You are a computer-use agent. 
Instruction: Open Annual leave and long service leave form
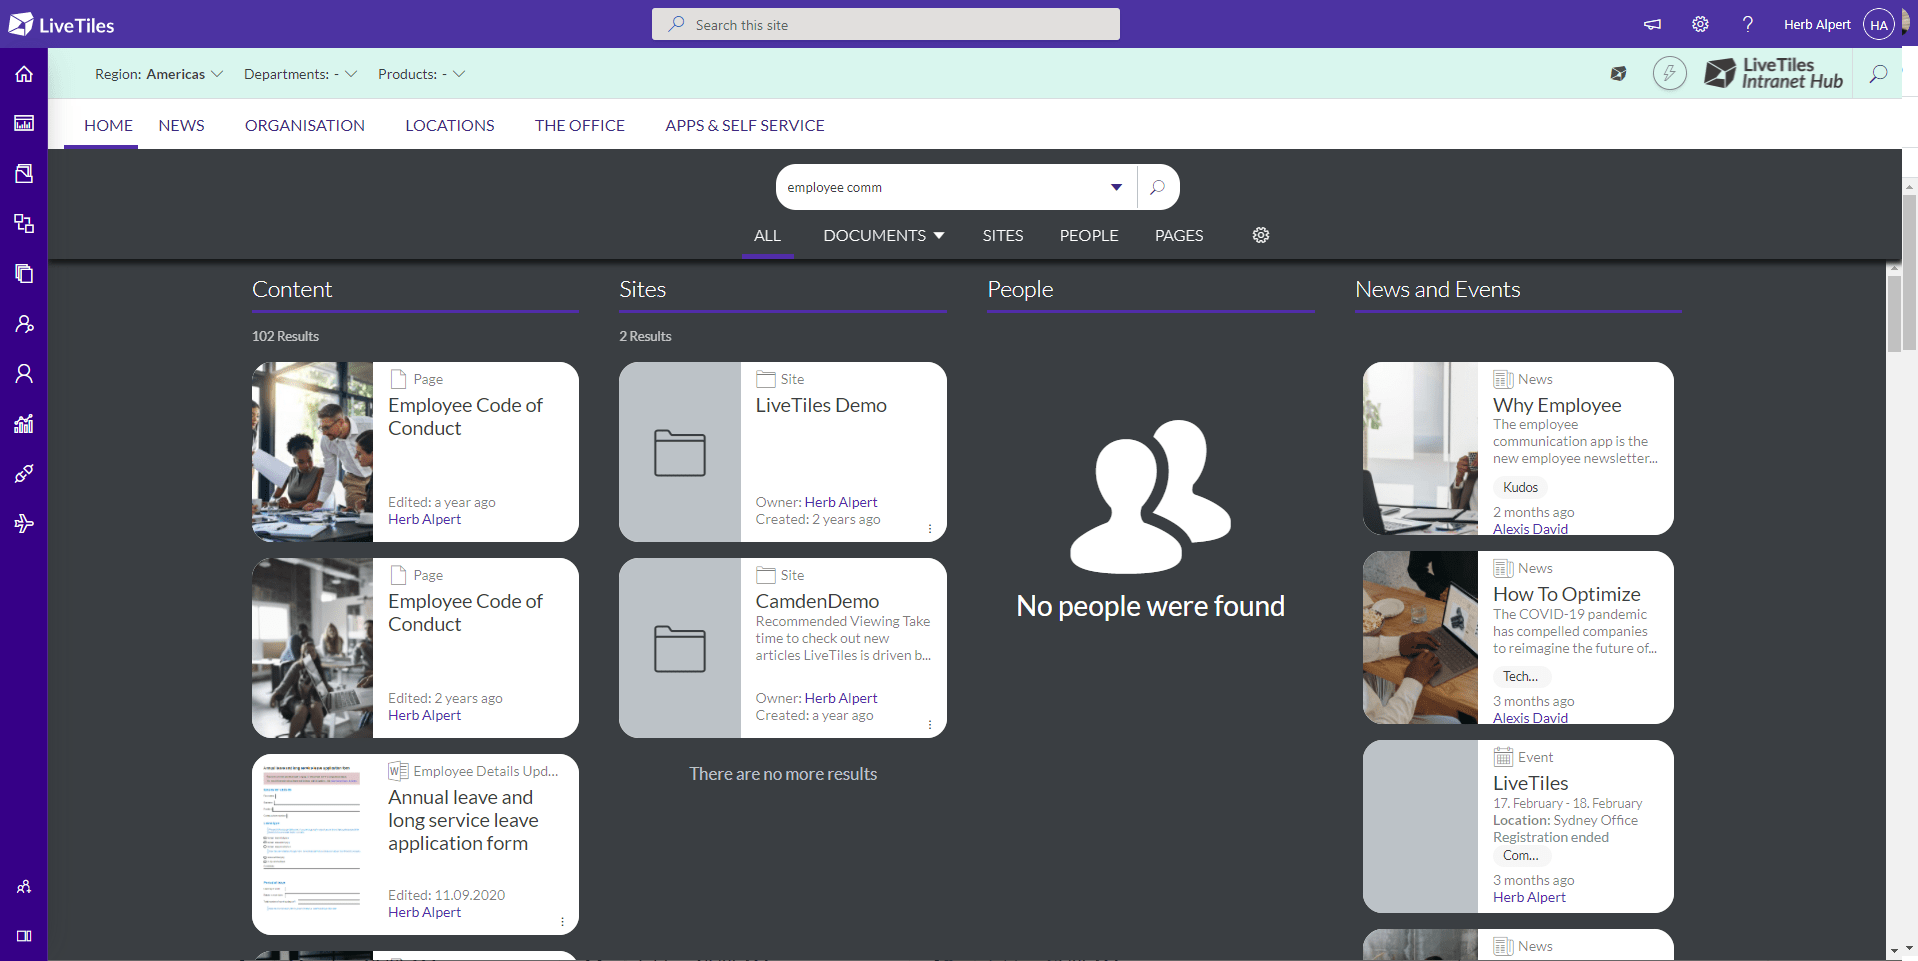pos(463,820)
